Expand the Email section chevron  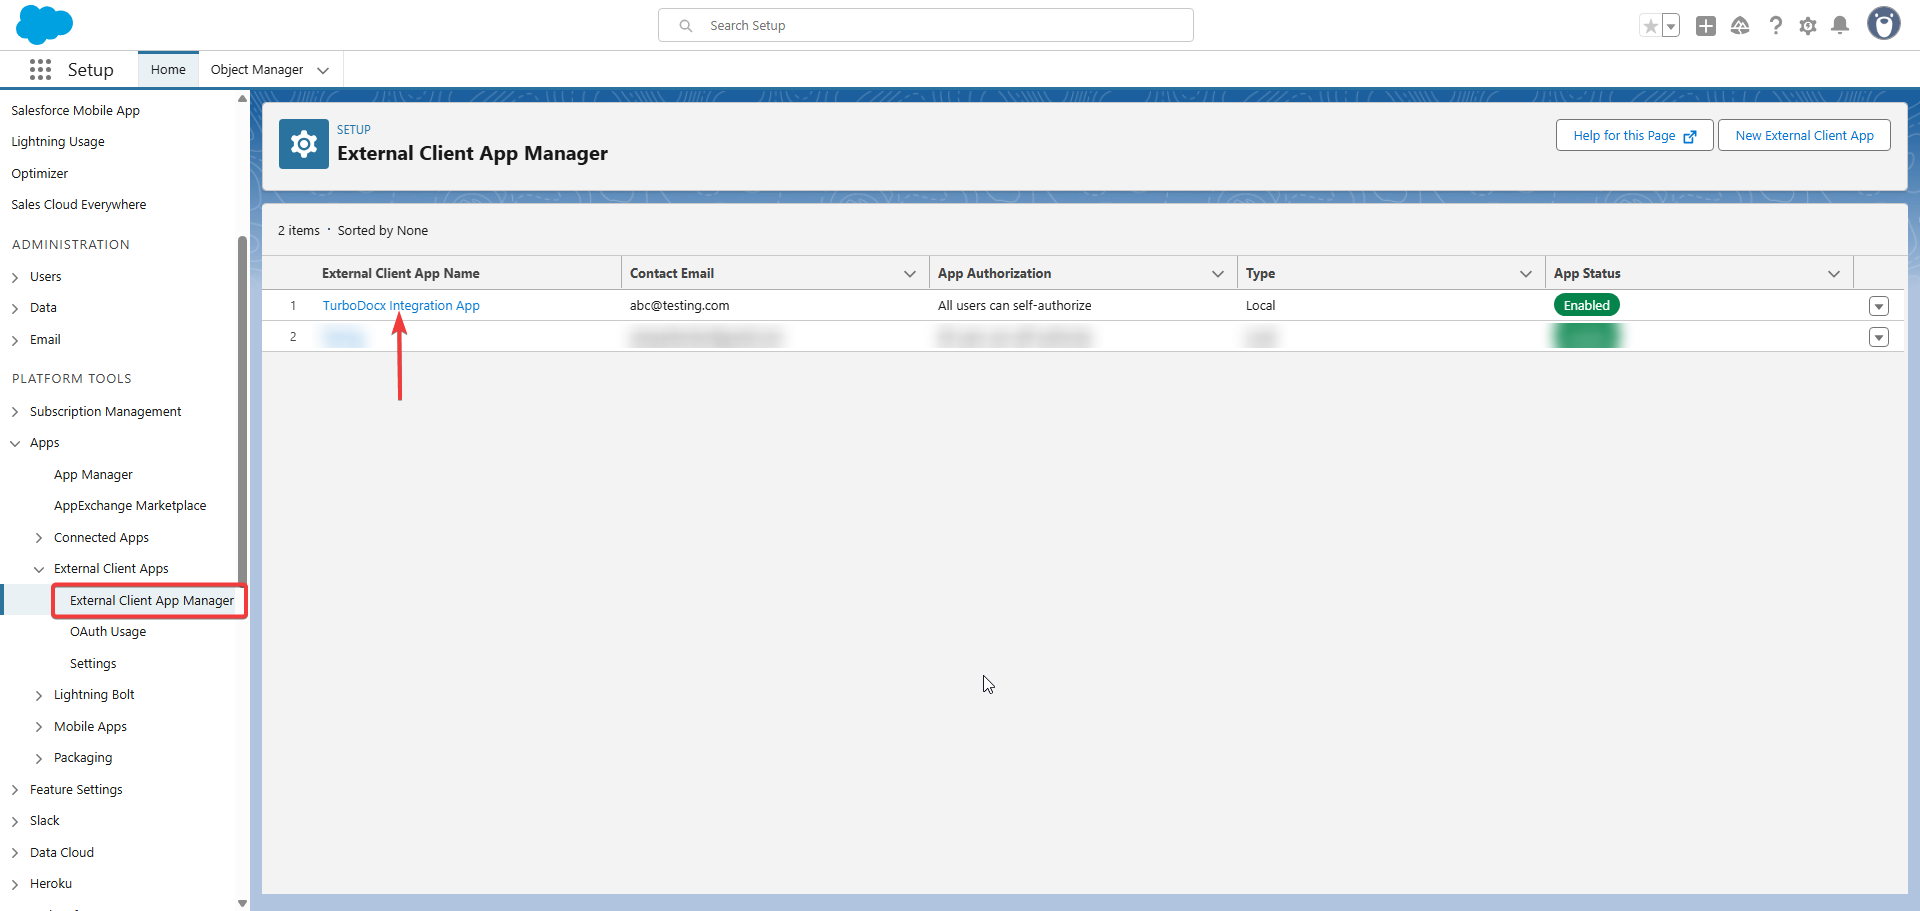pos(15,340)
